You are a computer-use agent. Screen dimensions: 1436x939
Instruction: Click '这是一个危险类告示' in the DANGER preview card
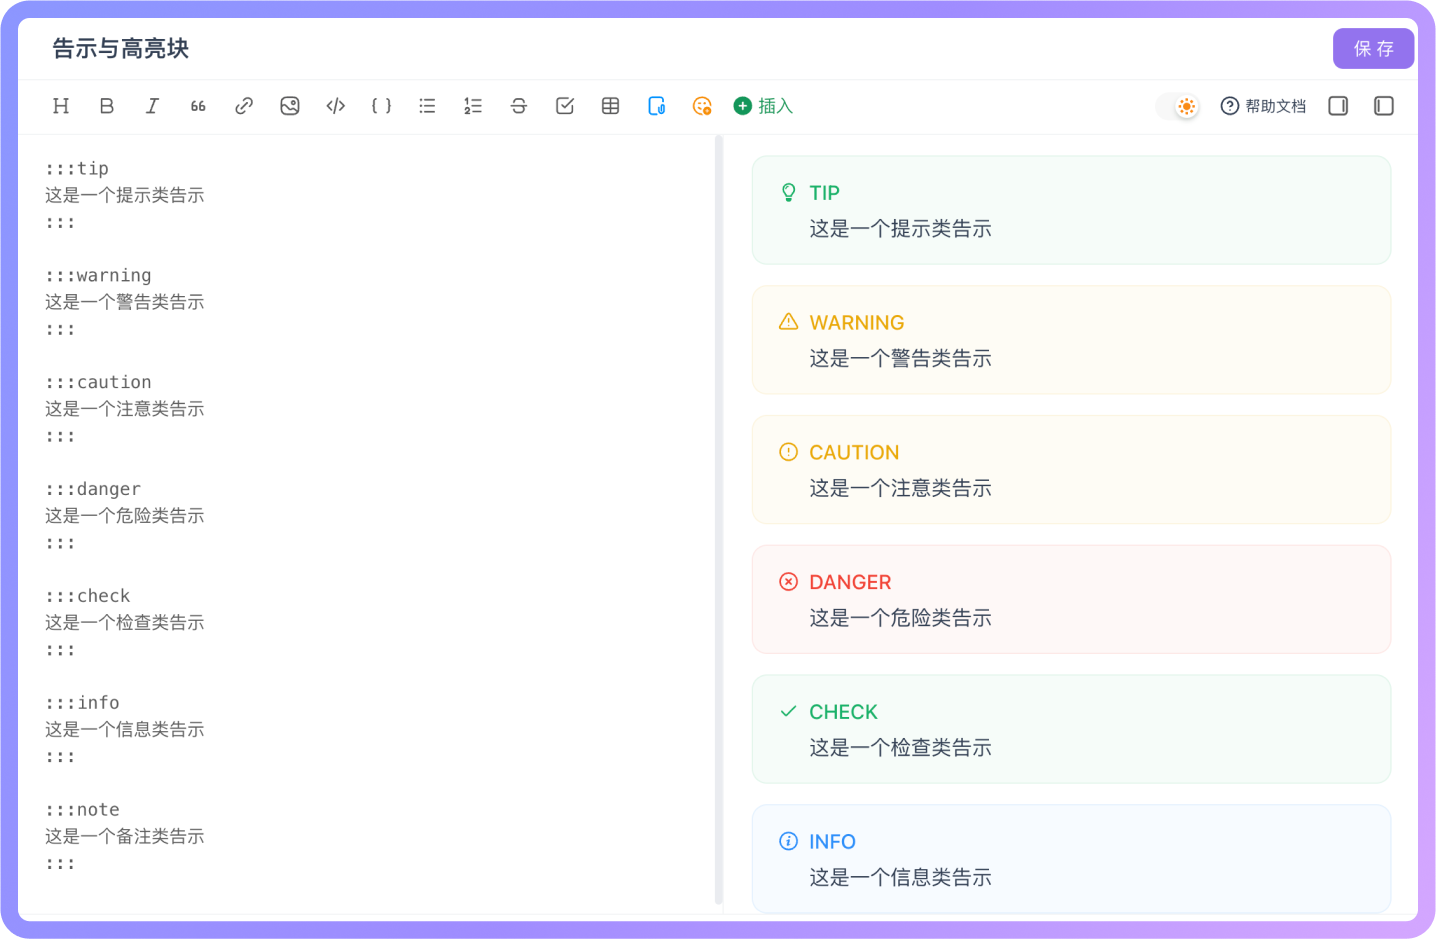900,618
